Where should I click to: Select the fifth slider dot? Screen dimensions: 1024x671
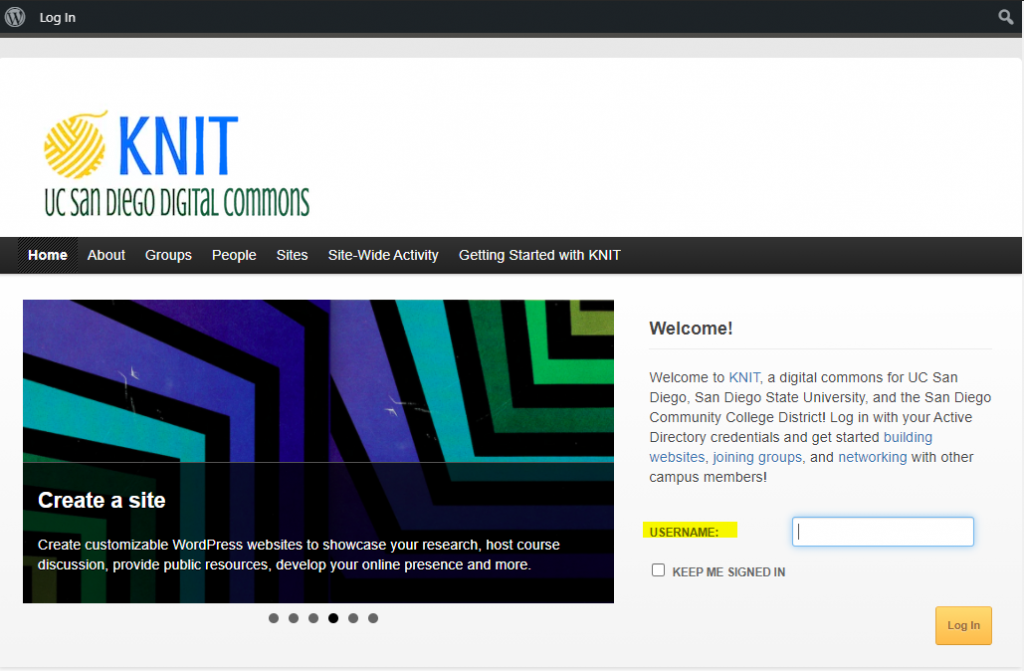pyautogui.click(x=353, y=618)
